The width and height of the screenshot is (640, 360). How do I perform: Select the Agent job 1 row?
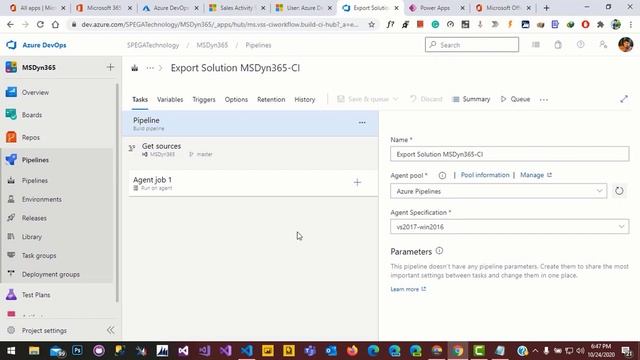click(x=253, y=183)
